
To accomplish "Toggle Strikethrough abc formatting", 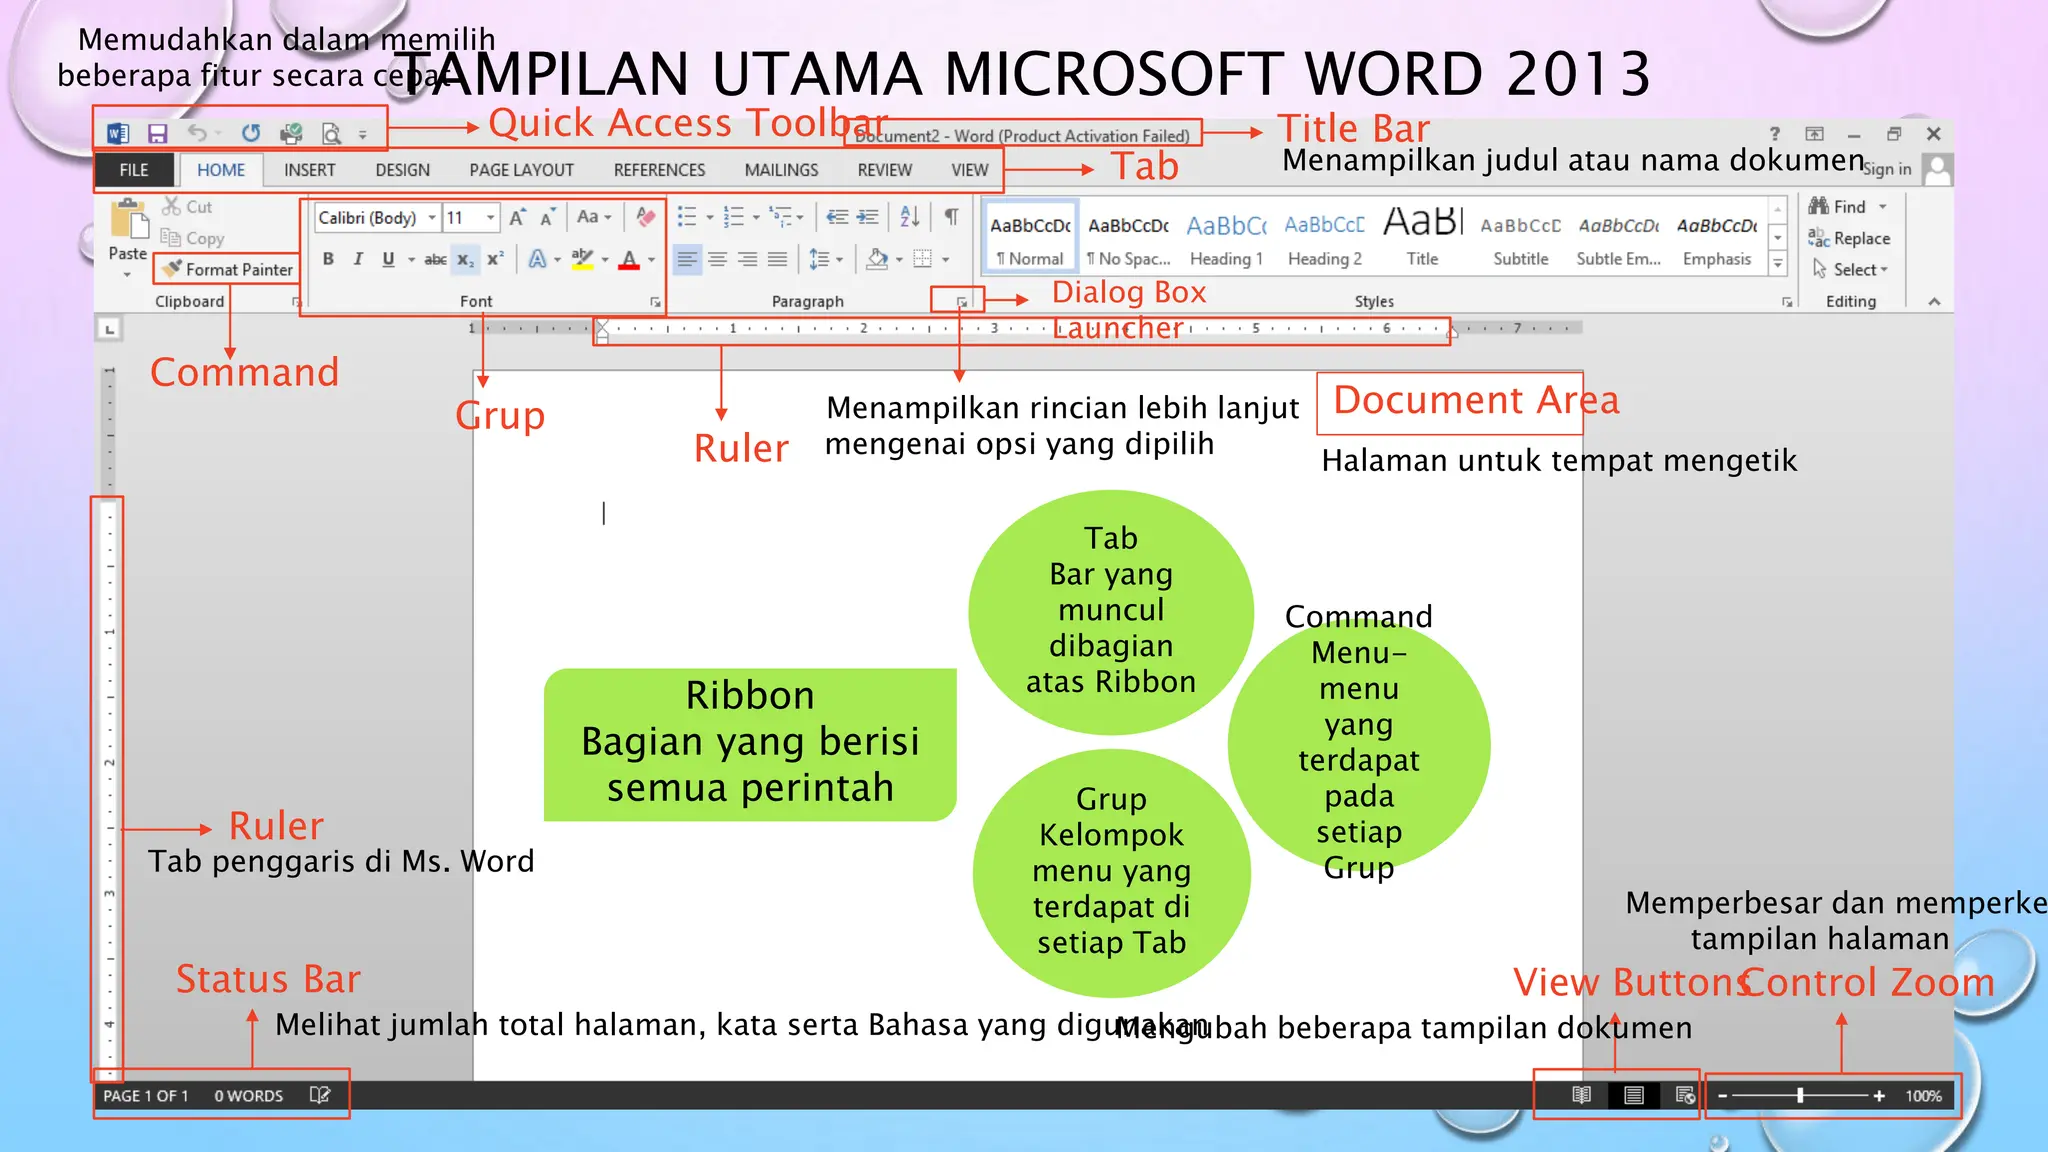I will (435, 260).
